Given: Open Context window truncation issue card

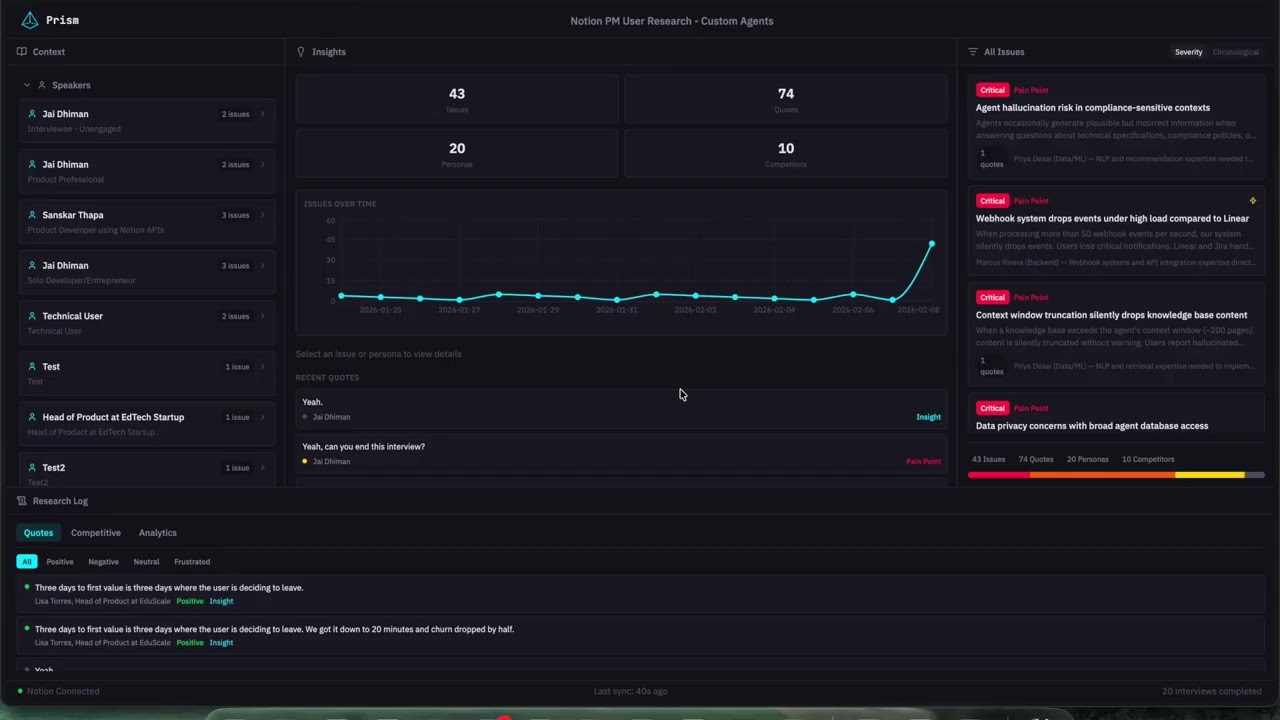Looking at the screenshot, I should (1116, 336).
